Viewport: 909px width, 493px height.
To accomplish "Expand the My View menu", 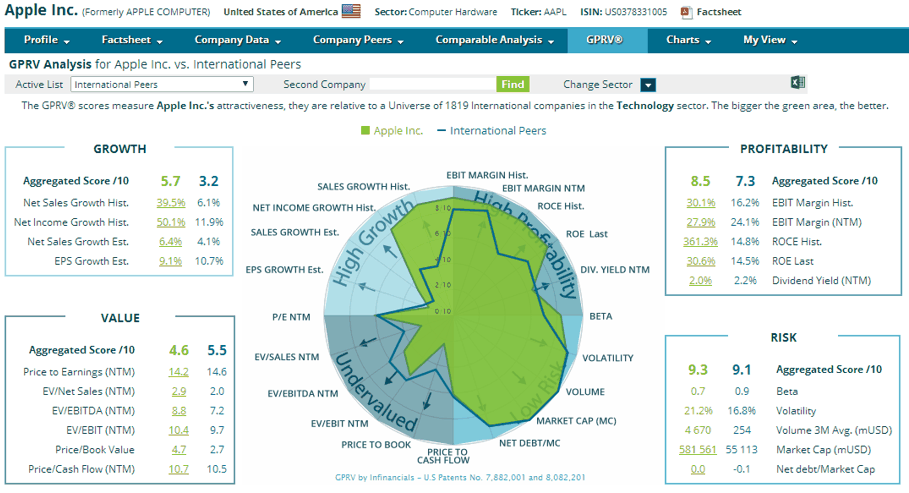I will pyautogui.click(x=770, y=40).
